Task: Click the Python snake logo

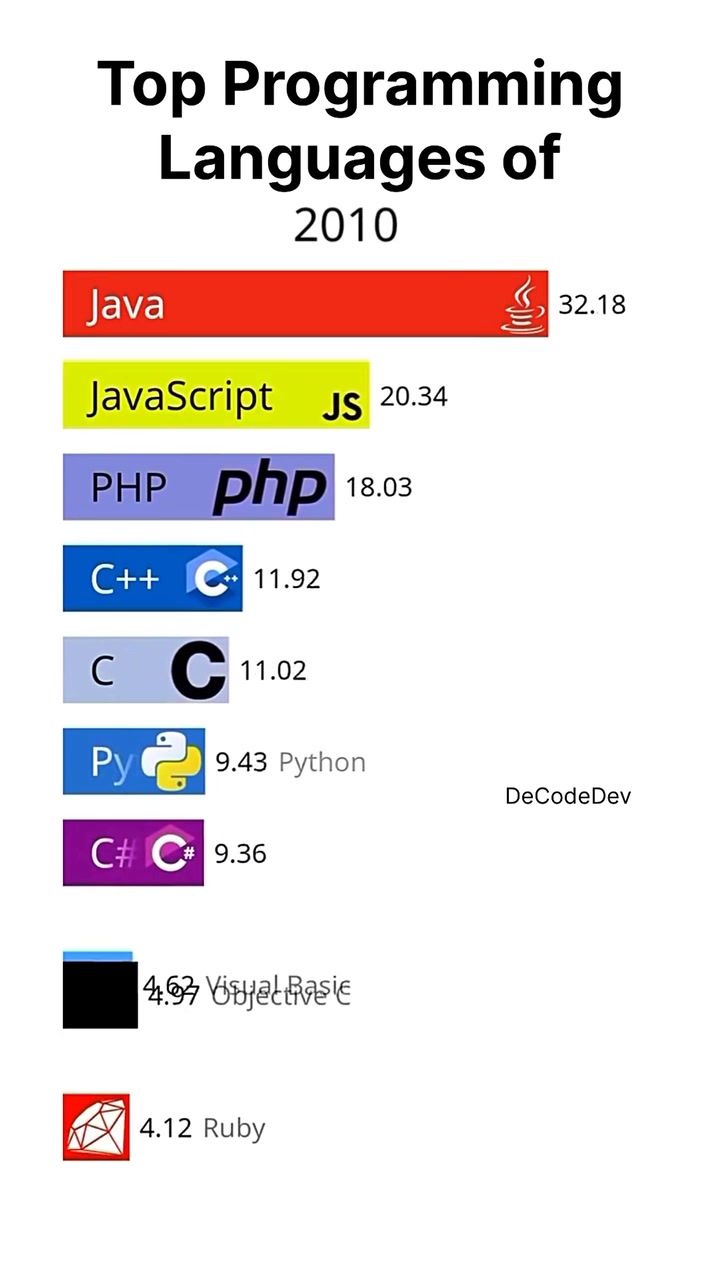Action: pyautogui.click(x=172, y=762)
